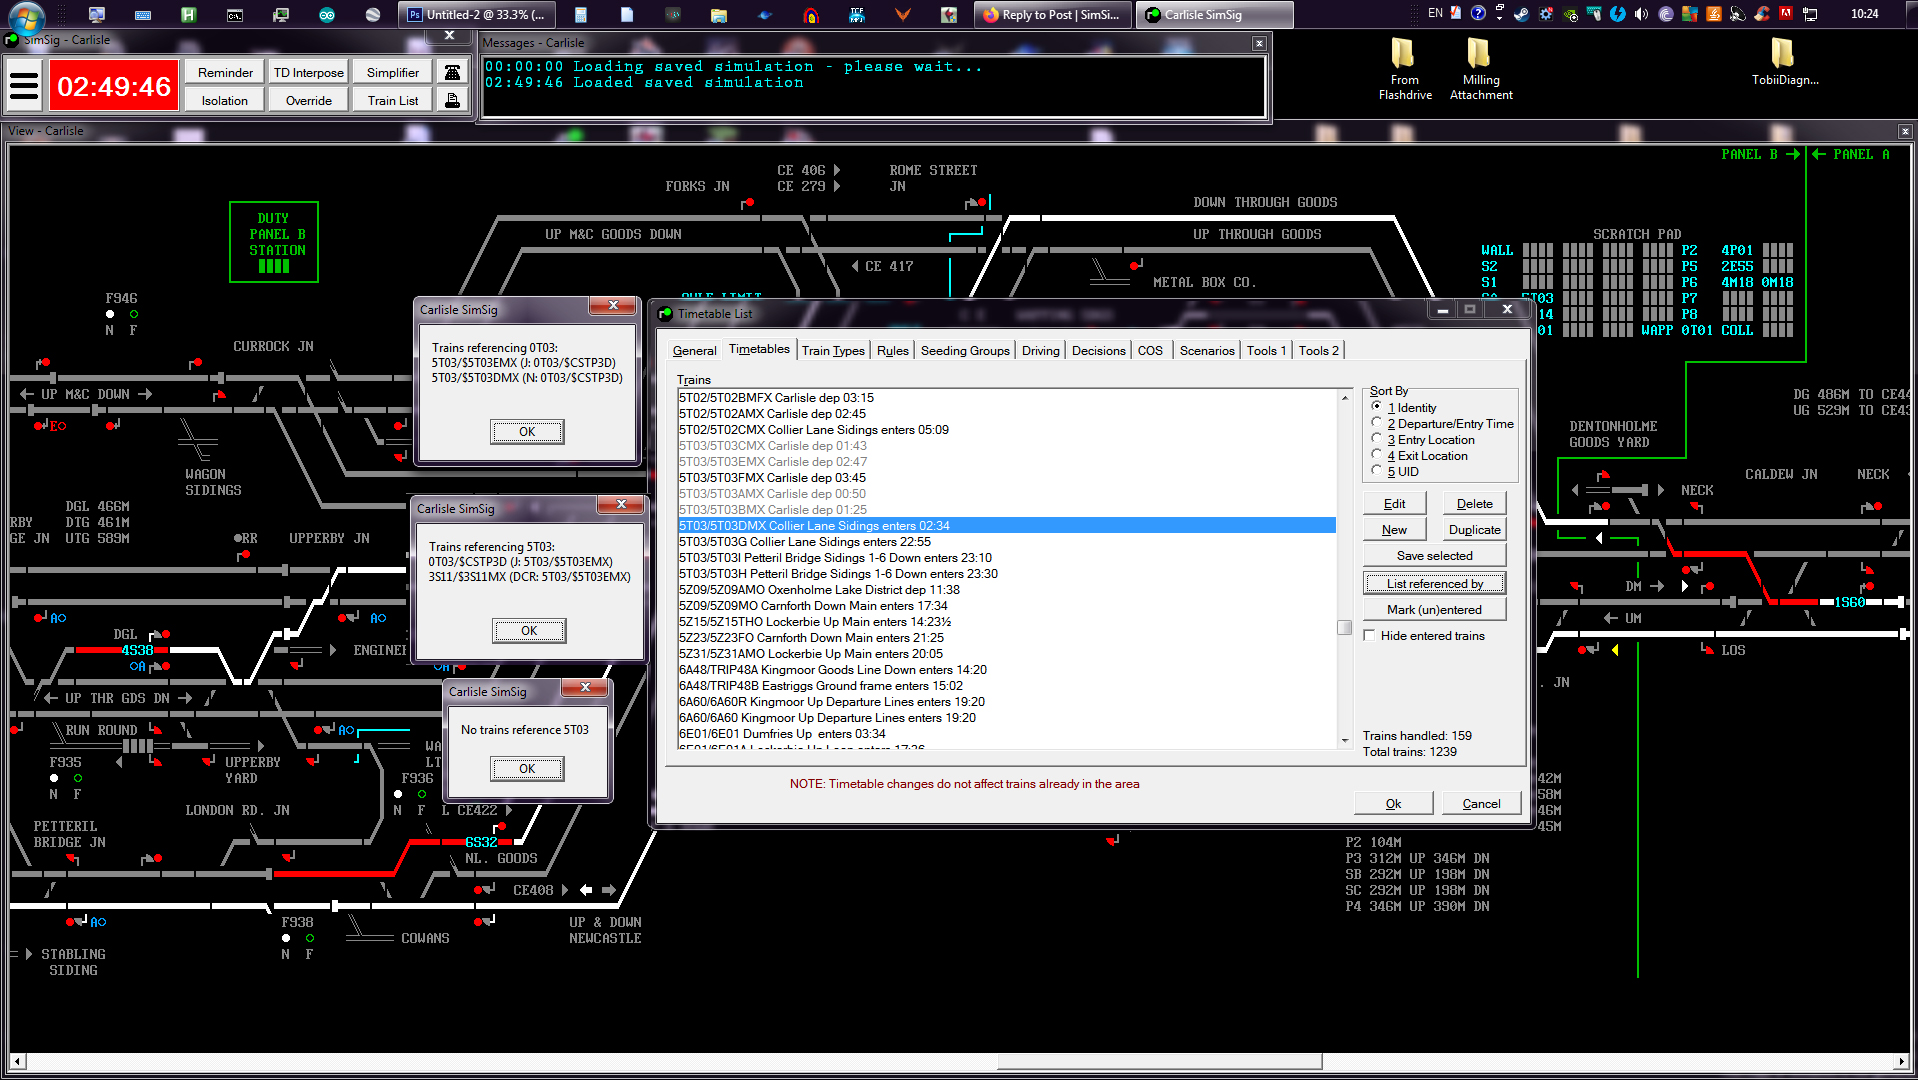Open the message printer icon below telephone
Viewport: 1918px width, 1080px height.
point(453,100)
